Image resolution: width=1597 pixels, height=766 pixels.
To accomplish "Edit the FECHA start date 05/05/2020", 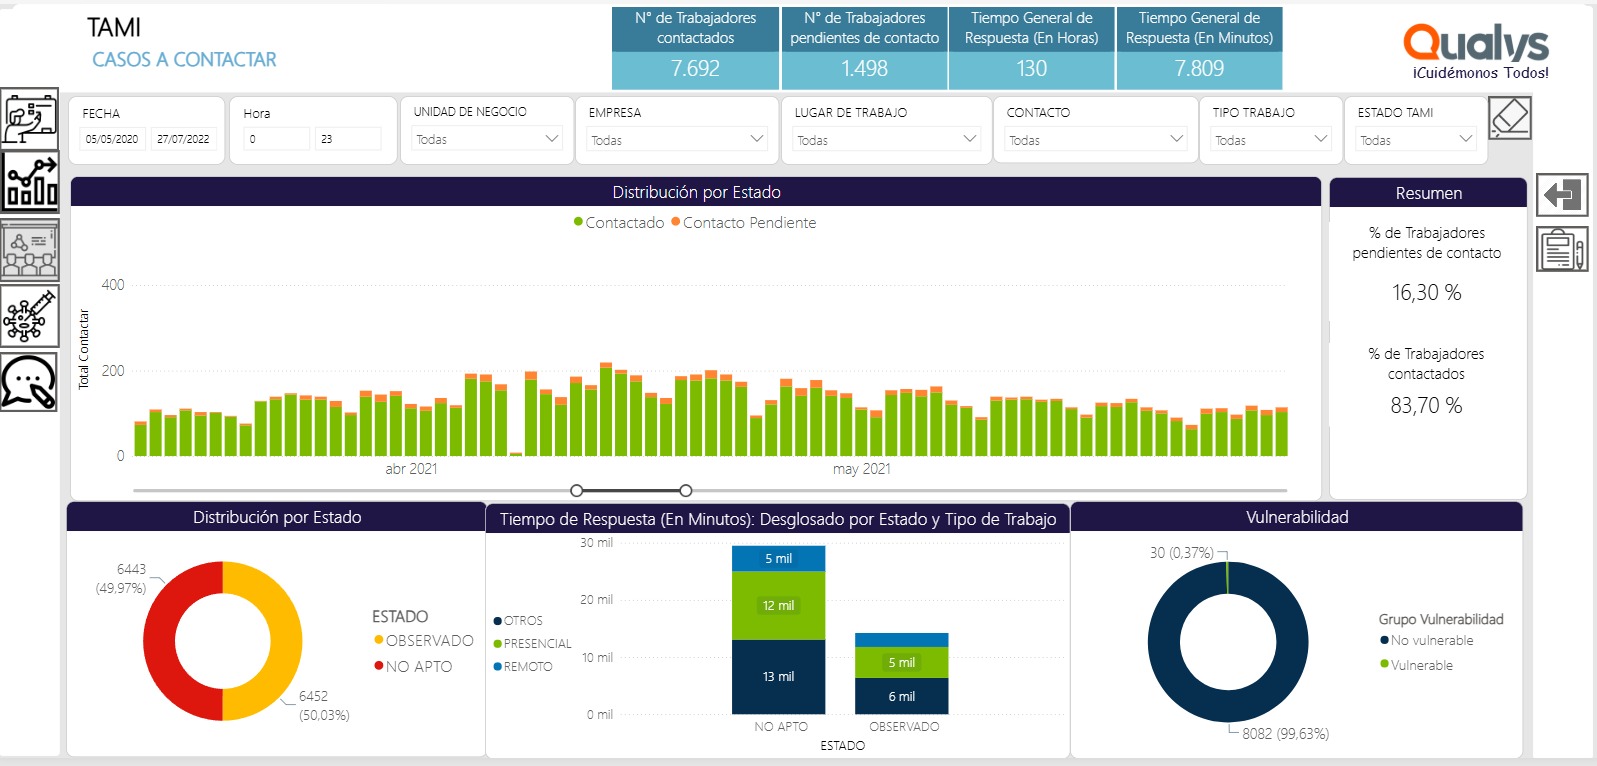I will [112, 139].
